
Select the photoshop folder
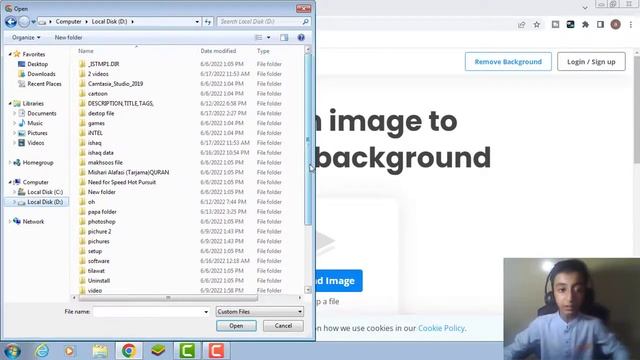pyautogui.click(x=102, y=222)
